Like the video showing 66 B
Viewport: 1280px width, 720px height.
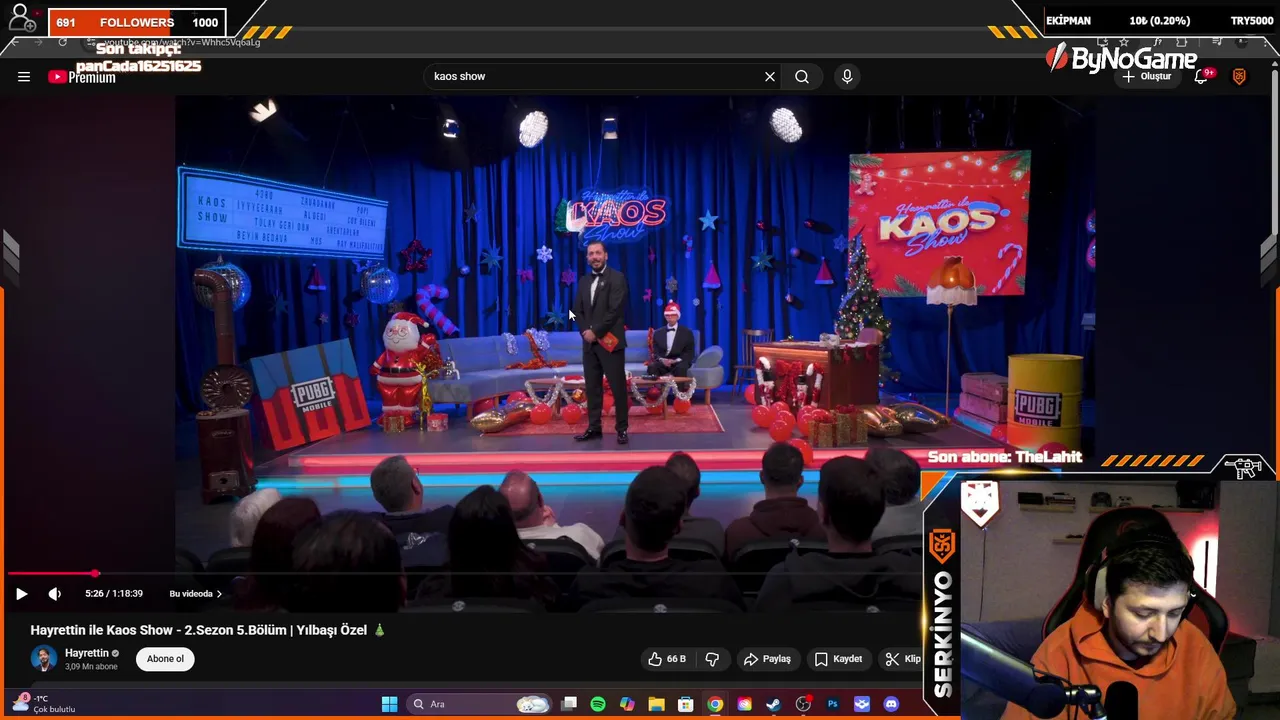667,659
